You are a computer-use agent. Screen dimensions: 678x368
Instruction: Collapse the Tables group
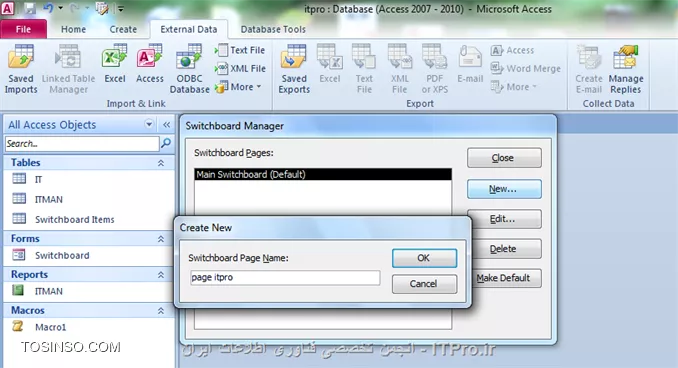[160, 163]
